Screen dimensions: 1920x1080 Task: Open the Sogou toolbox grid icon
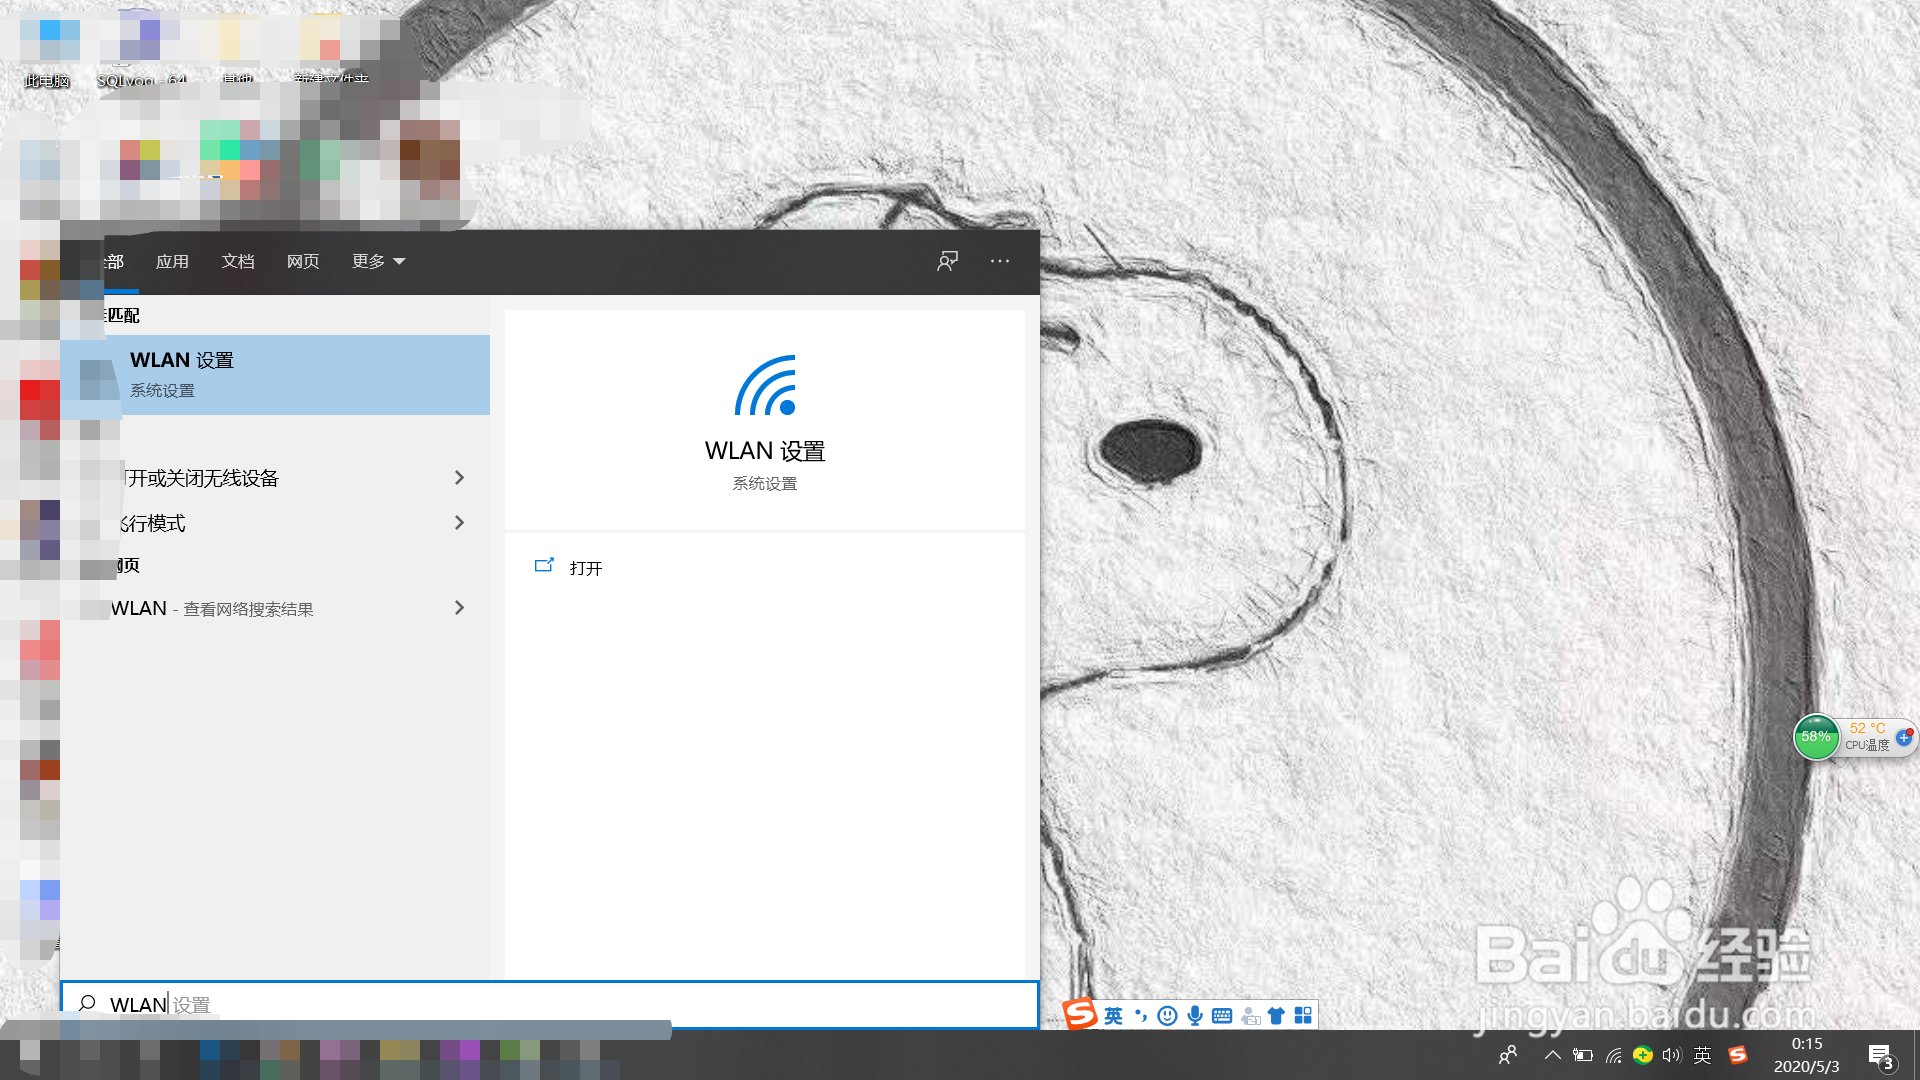click(x=1303, y=1016)
